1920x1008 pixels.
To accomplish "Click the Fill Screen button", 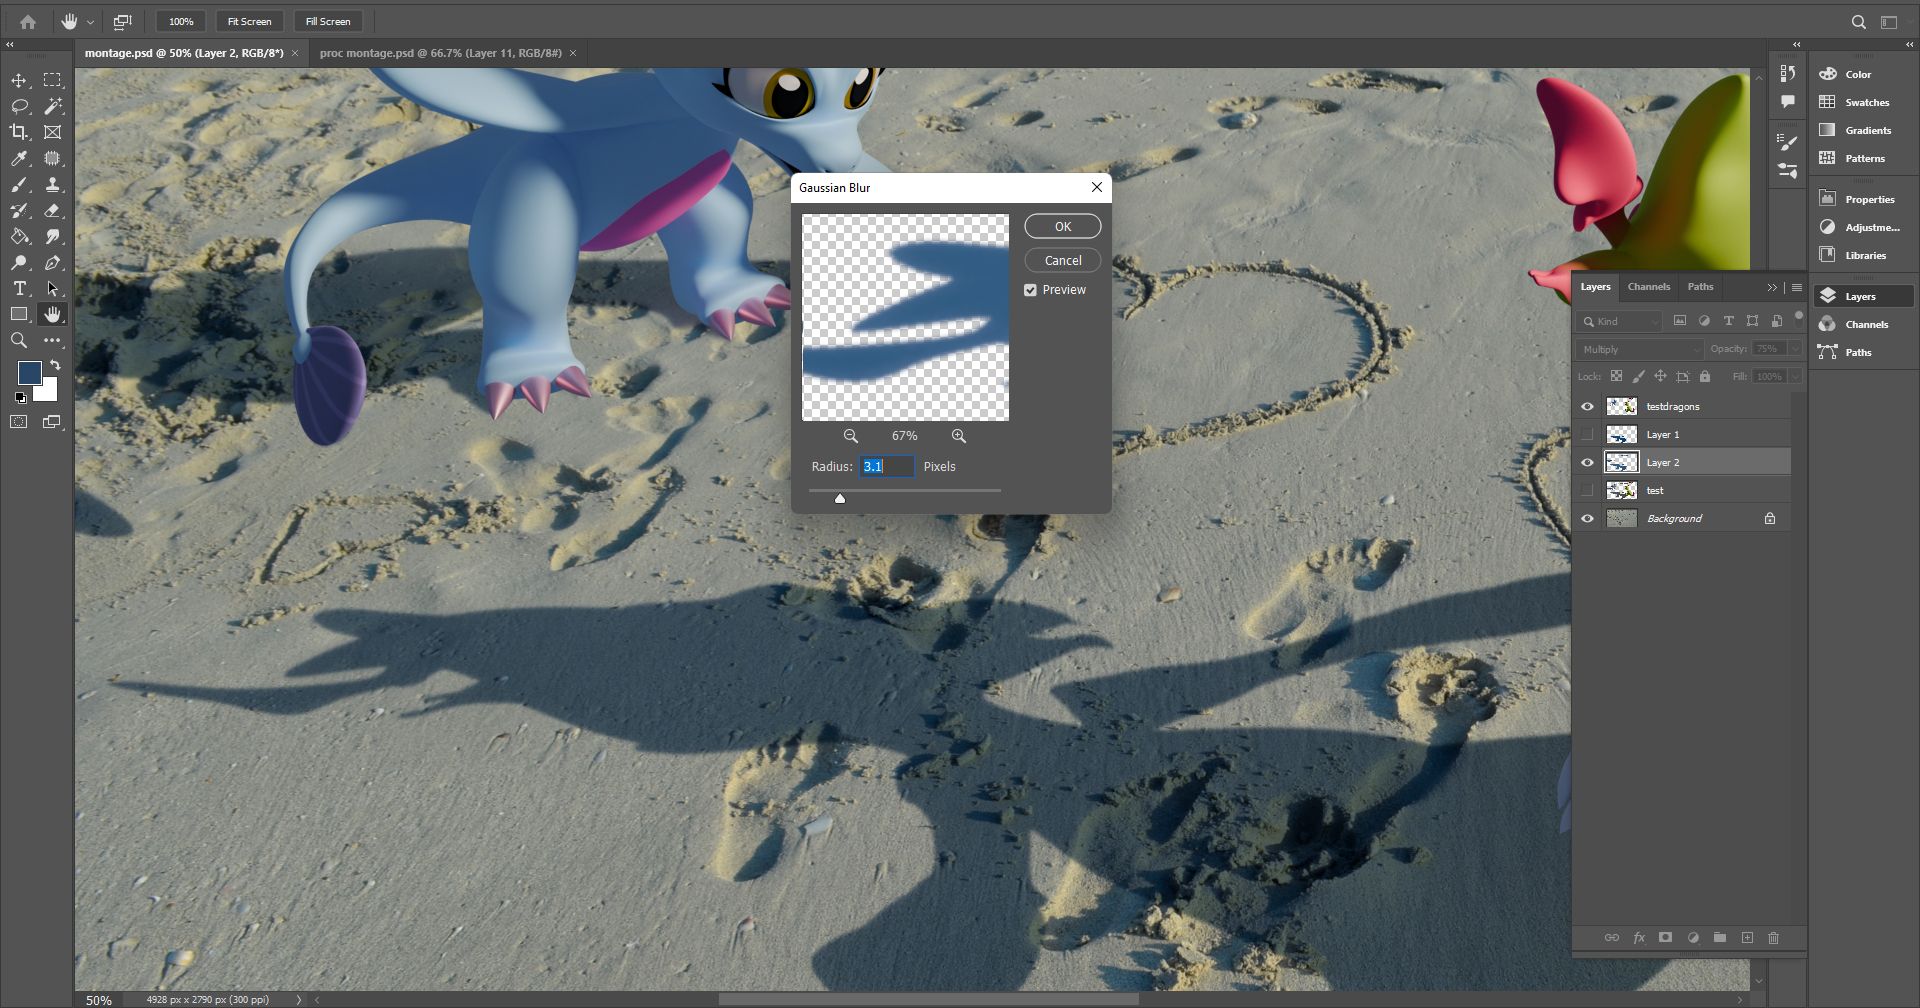I will click(x=328, y=21).
